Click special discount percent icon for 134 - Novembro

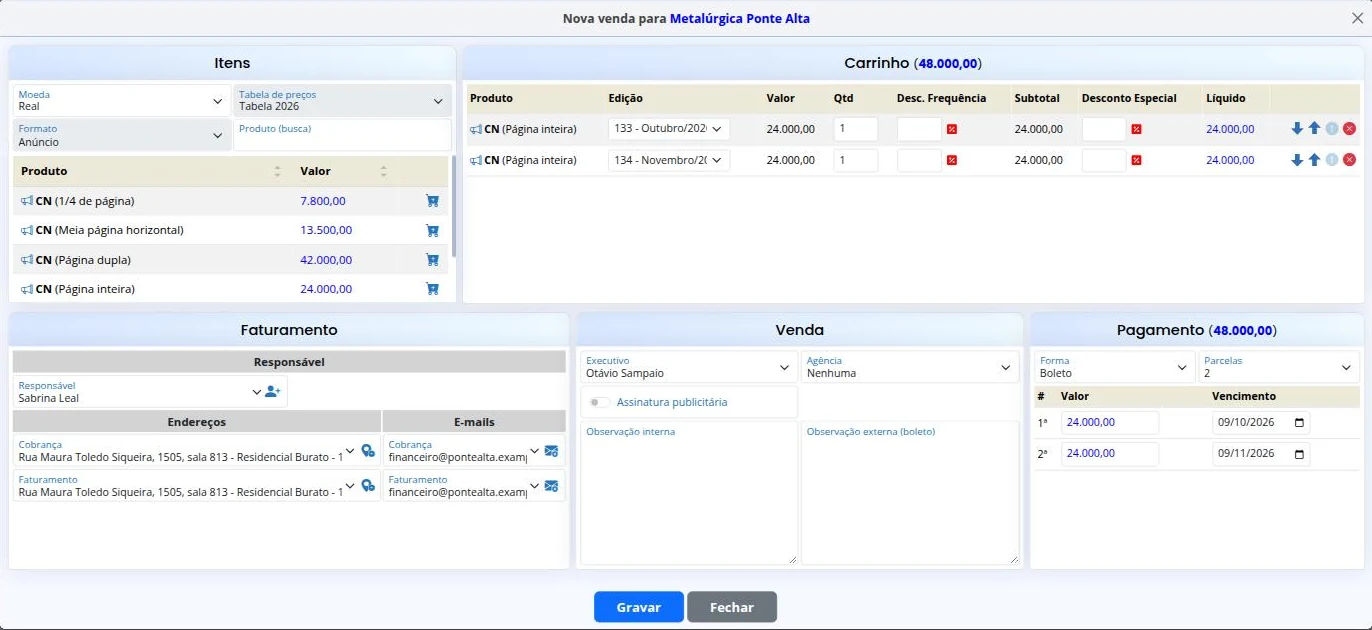pos(1136,160)
